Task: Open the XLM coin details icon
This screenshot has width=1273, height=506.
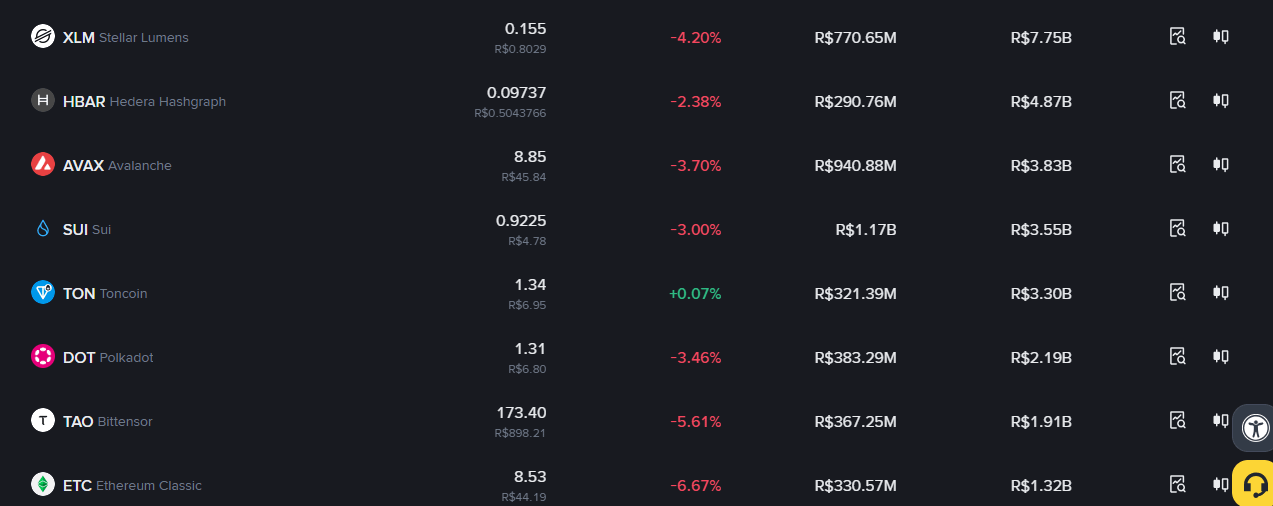Action: tap(1177, 37)
